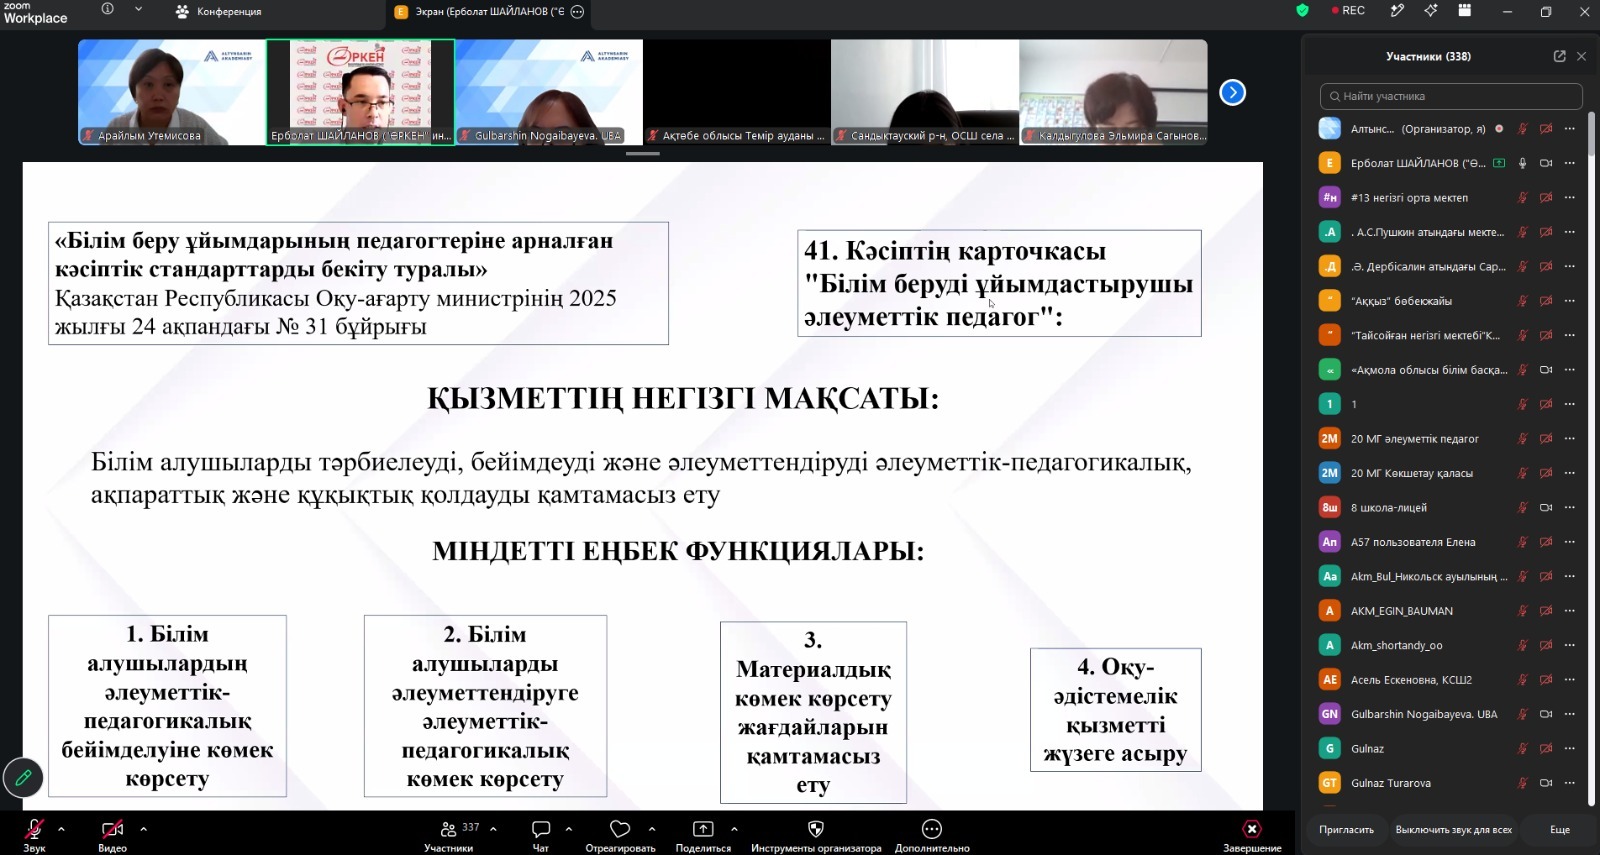Turn on camera with Видео icon

[x=112, y=829]
